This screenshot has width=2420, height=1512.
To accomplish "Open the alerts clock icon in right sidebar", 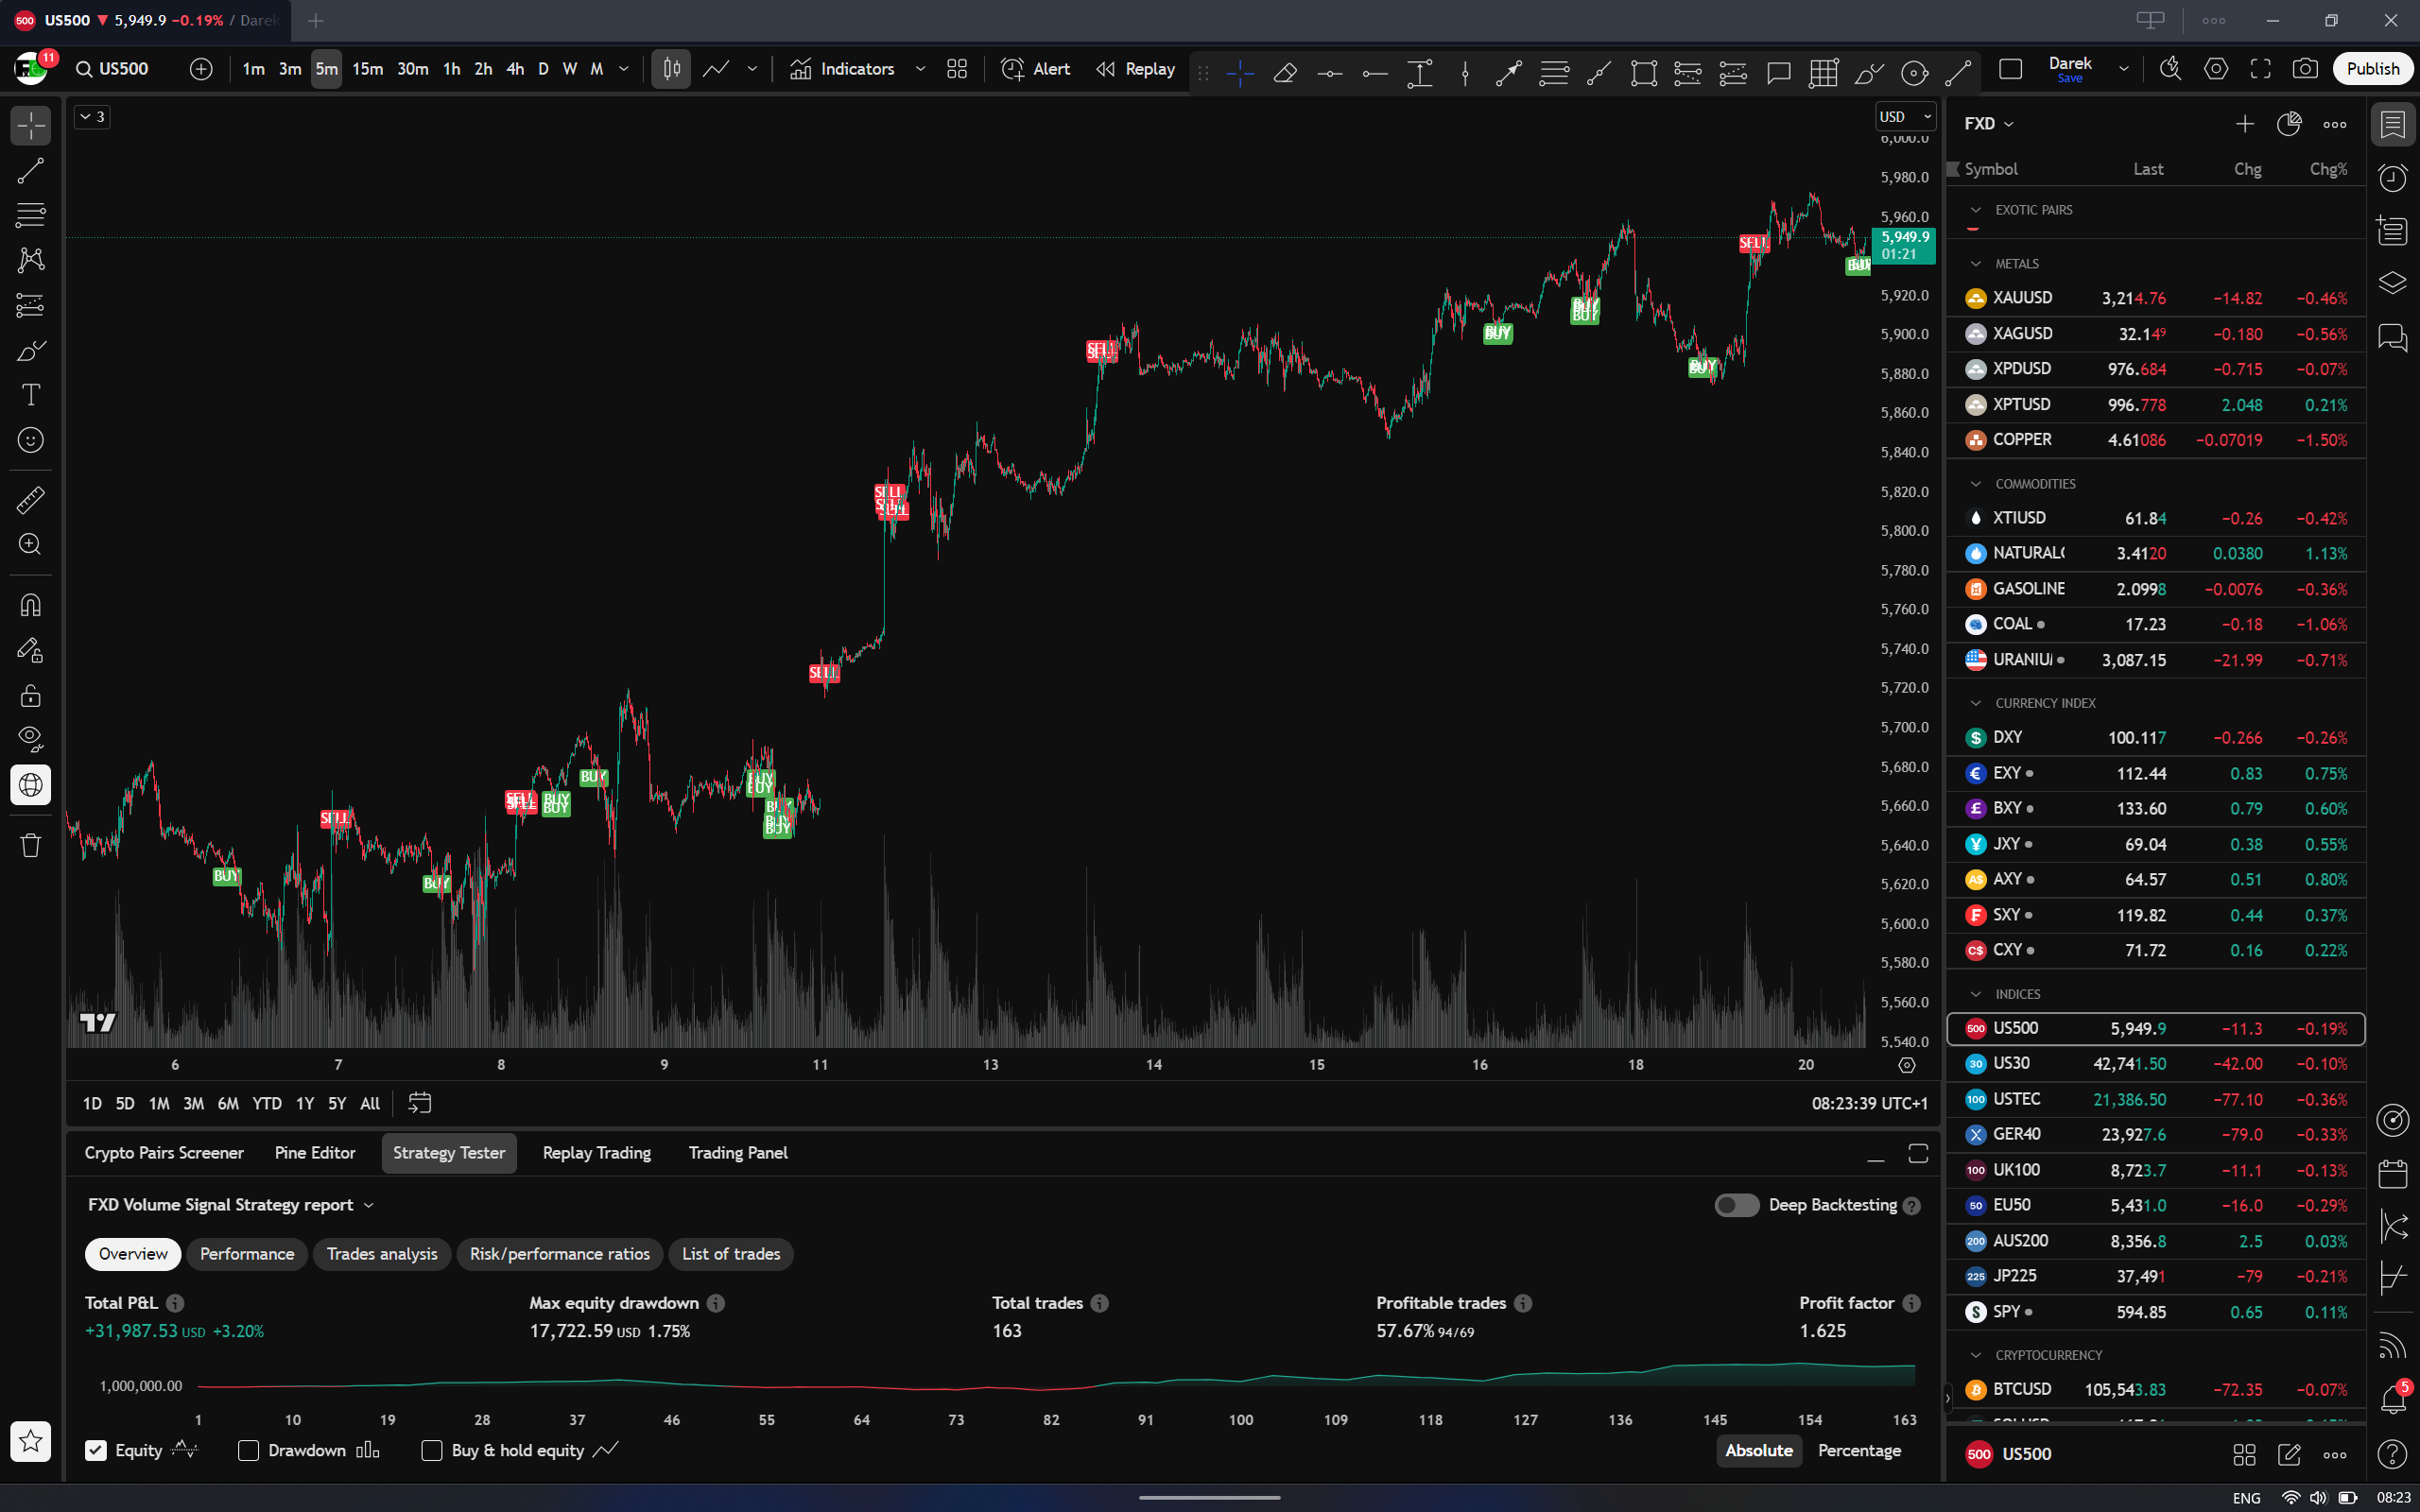I will coord(2392,178).
